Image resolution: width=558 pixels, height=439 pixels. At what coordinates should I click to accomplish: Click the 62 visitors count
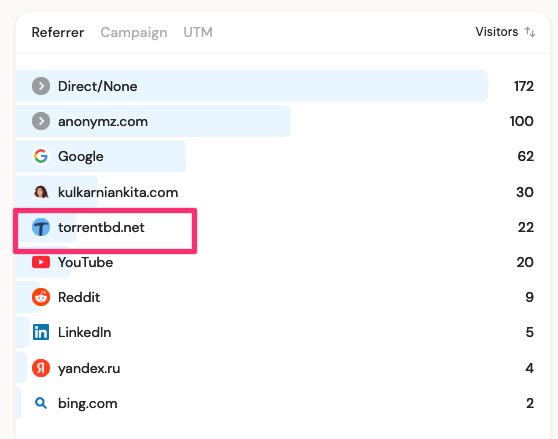coord(526,156)
